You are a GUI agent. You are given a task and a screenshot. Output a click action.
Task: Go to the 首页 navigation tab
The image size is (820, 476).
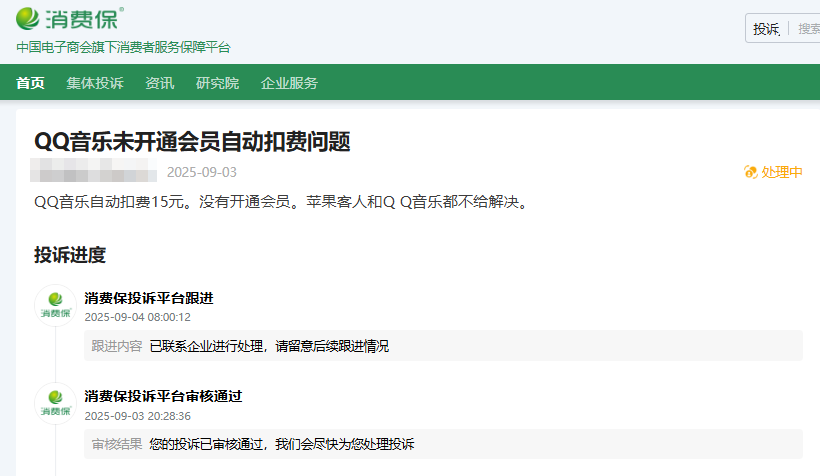pyautogui.click(x=30, y=83)
